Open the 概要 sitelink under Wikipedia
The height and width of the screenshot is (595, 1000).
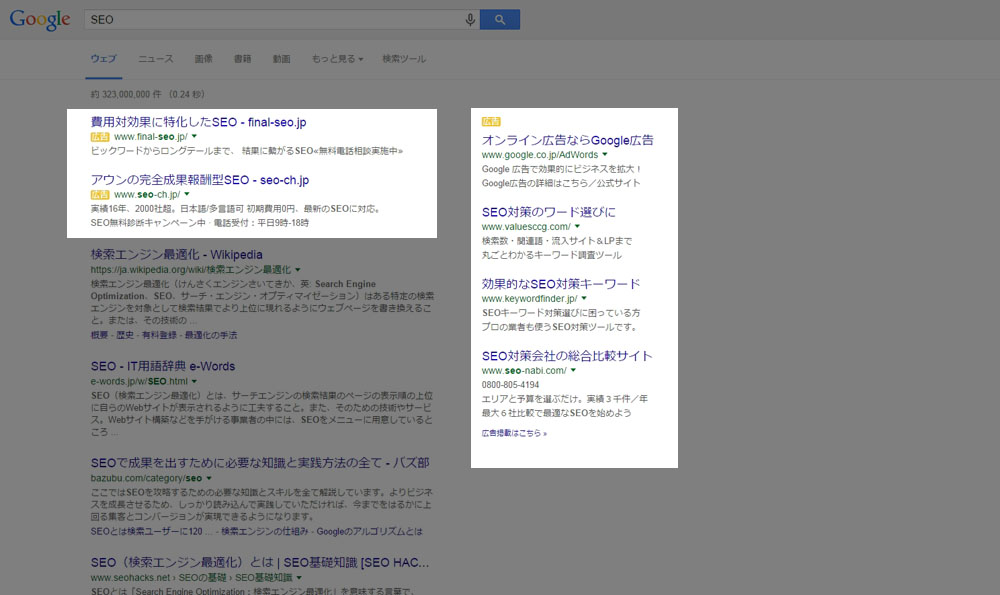click(99, 335)
